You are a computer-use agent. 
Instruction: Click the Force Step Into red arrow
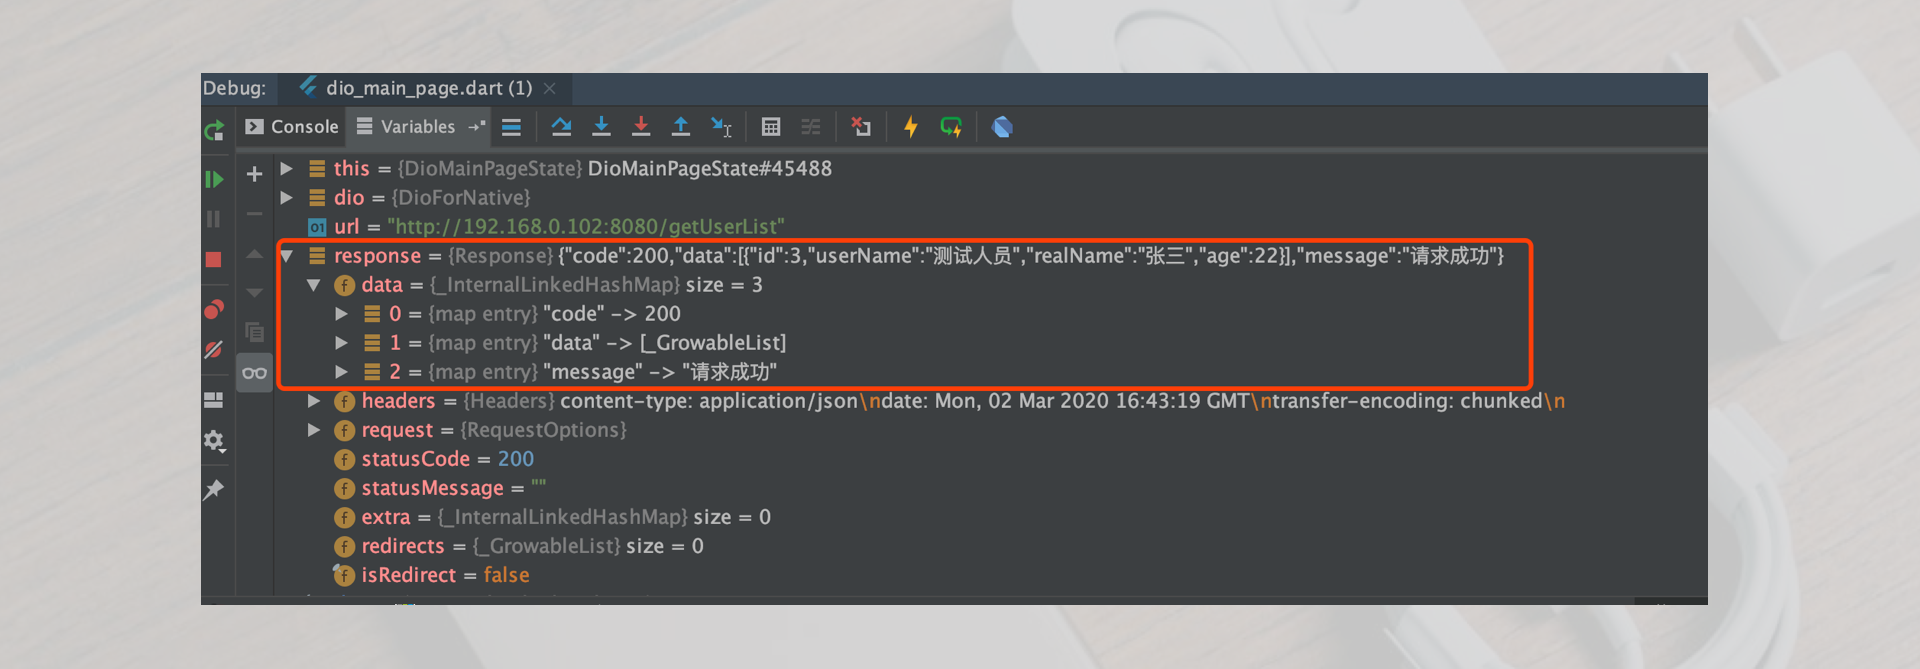[641, 127]
